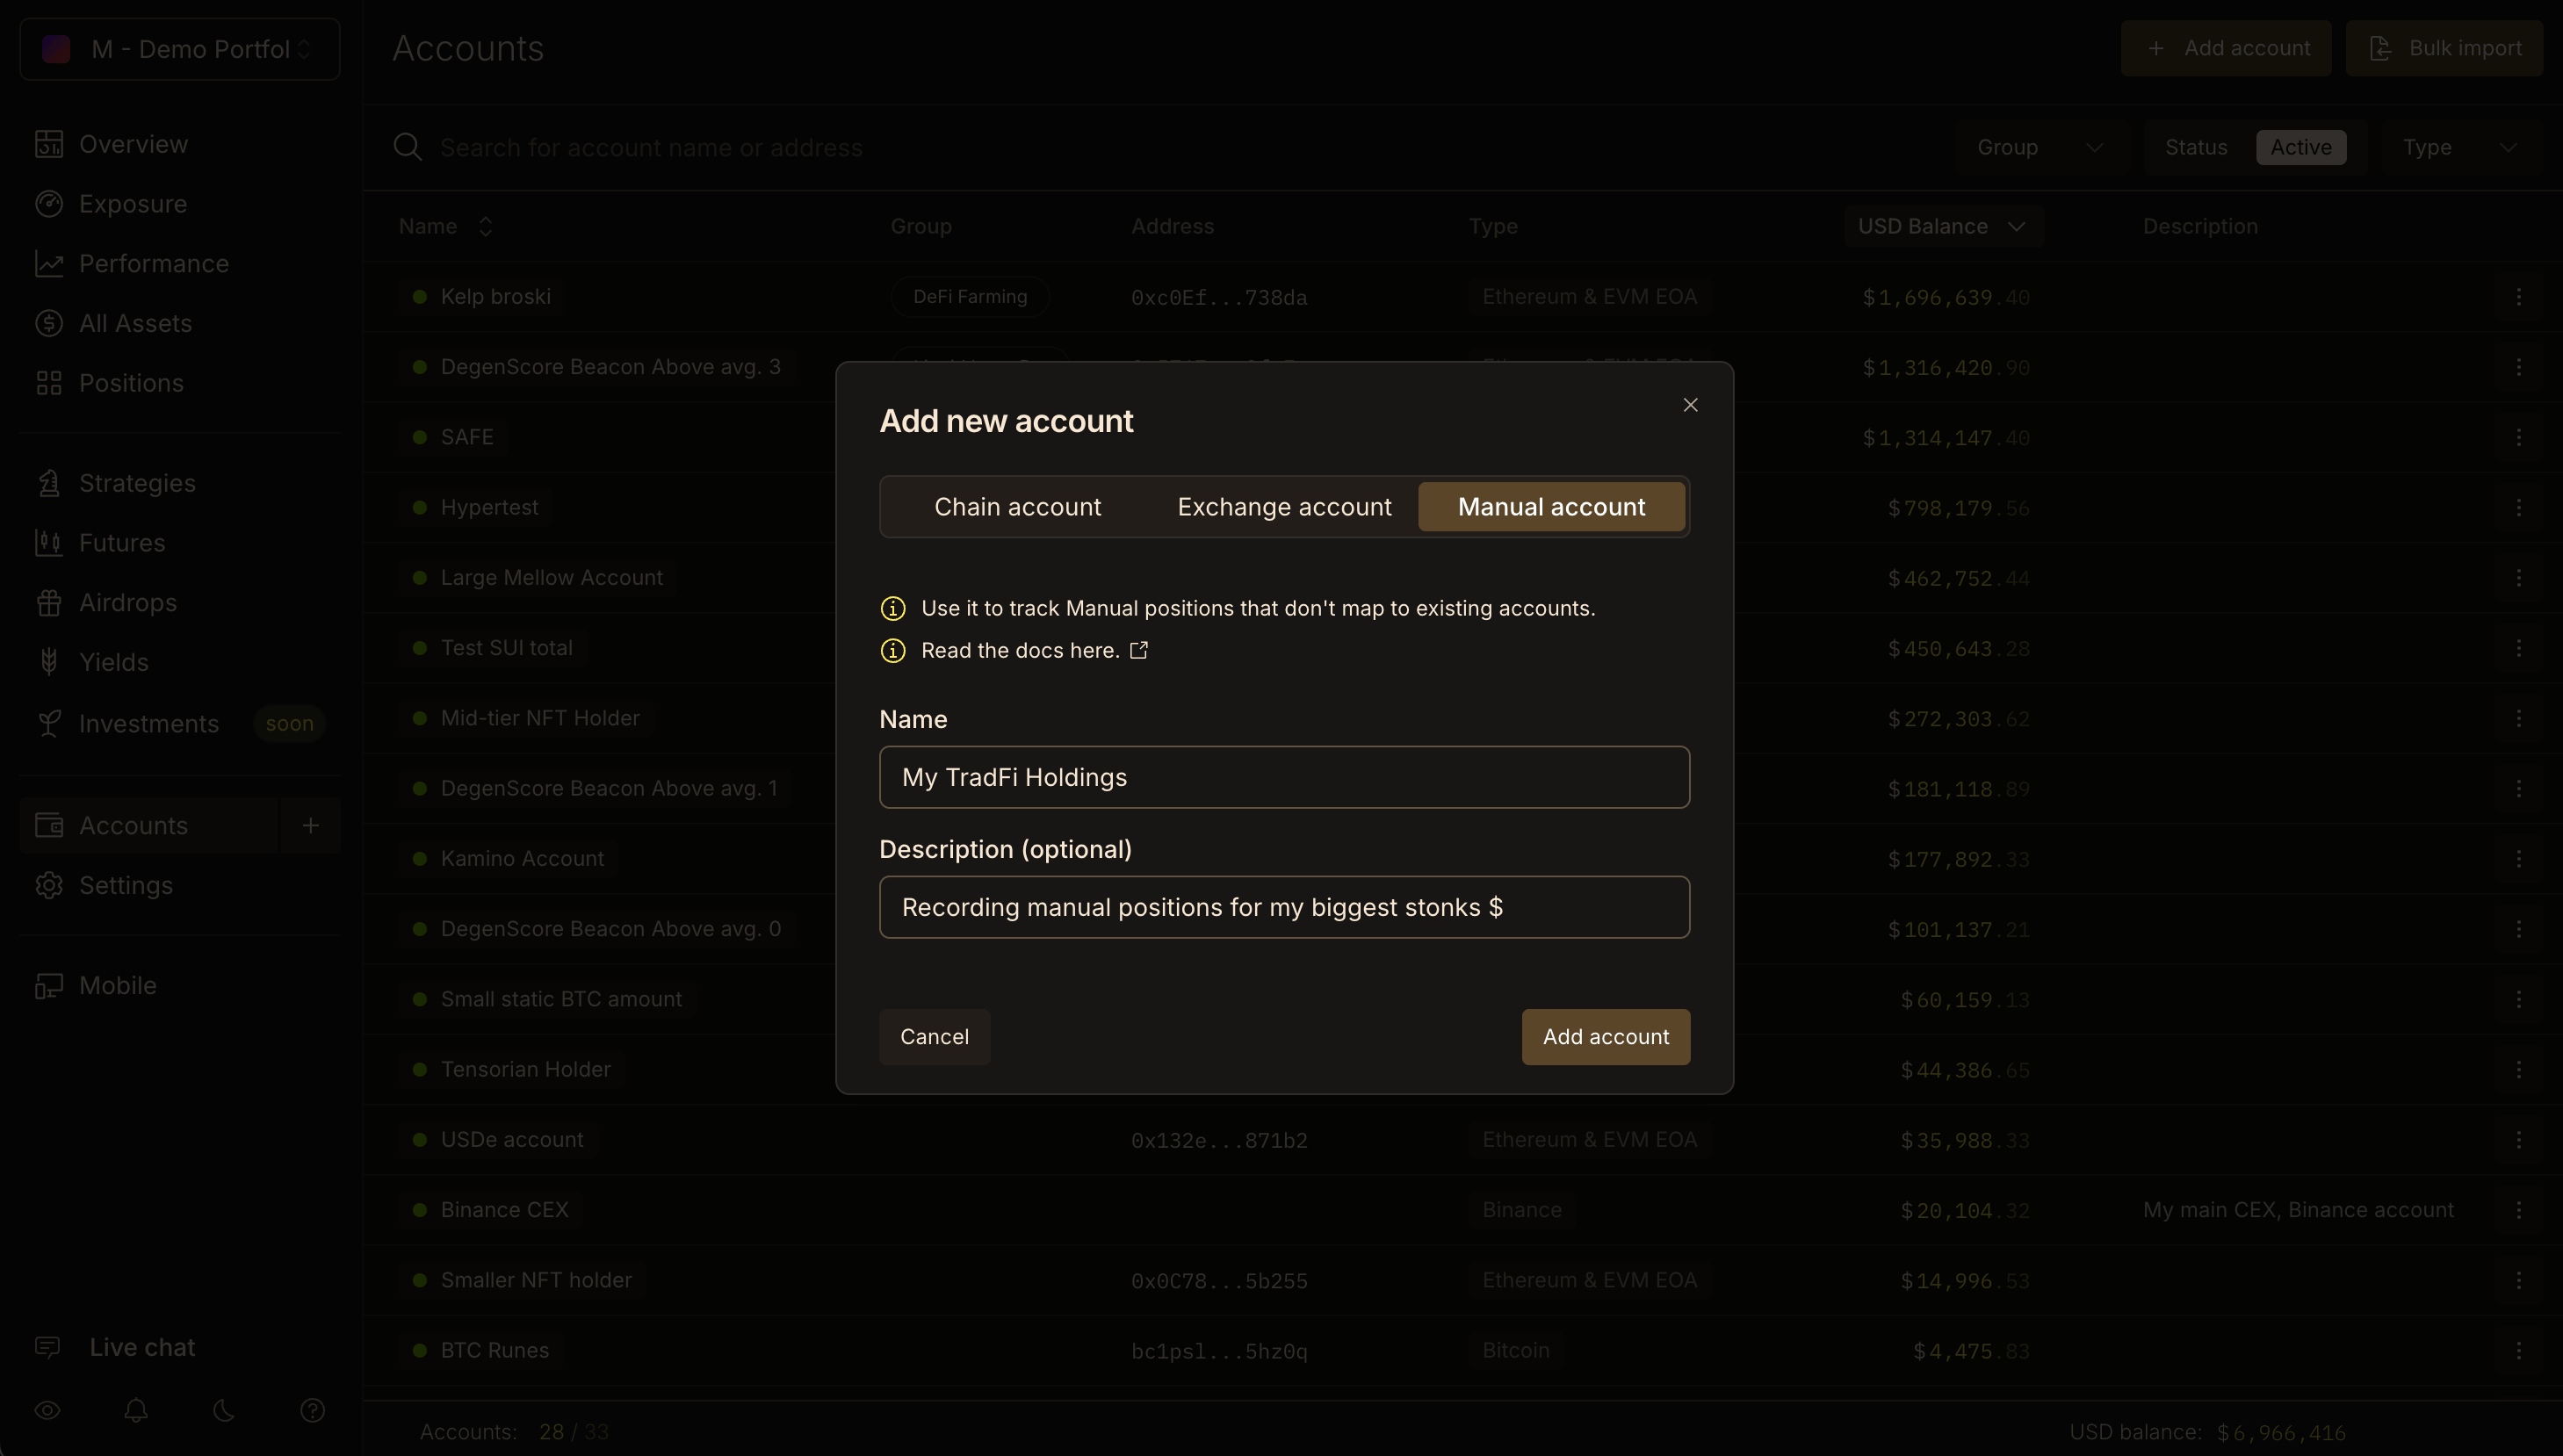Viewport: 2563px width, 1456px height.
Task: Expand the Type filter dropdown
Action: pos(2460,148)
